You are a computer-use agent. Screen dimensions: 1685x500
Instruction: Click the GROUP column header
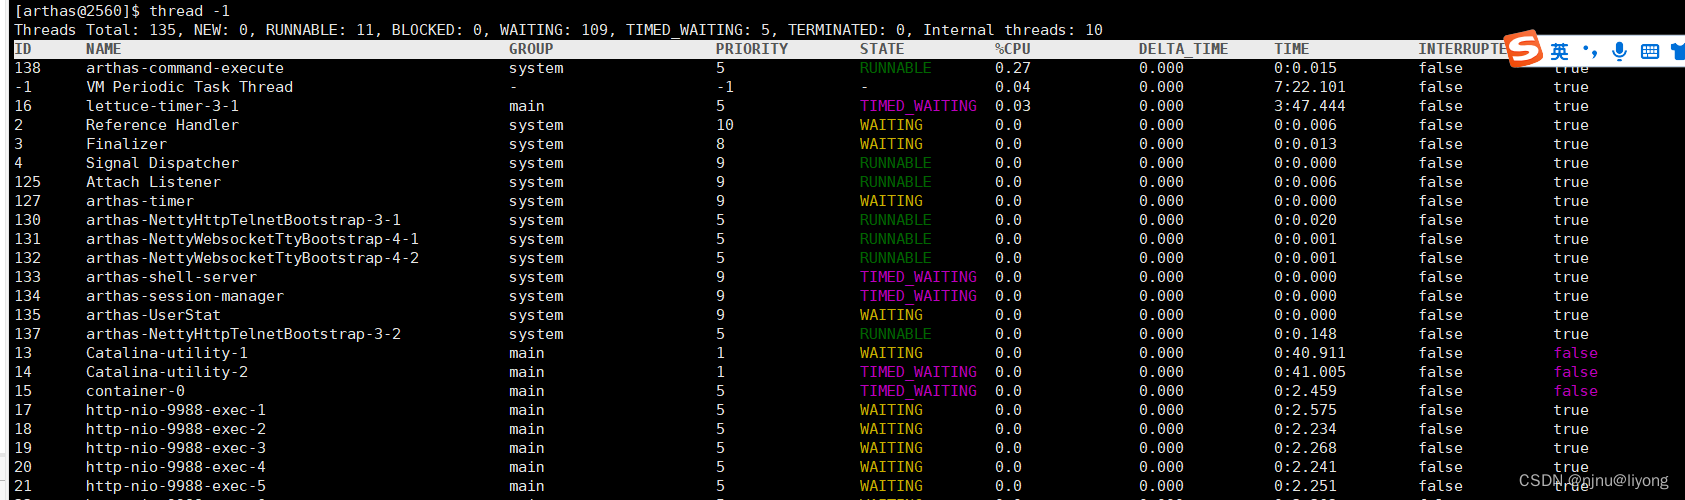(x=531, y=49)
